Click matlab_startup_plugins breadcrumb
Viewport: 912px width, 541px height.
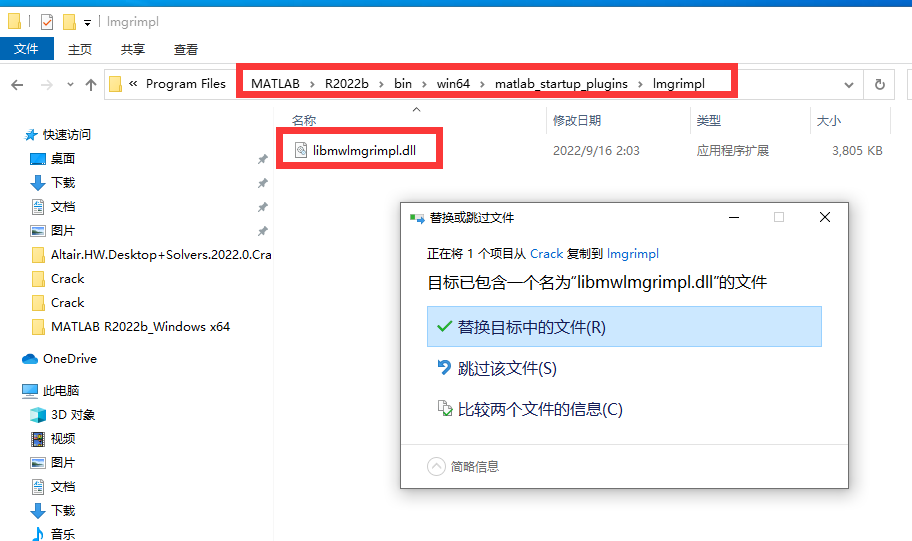[x=561, y=84]
